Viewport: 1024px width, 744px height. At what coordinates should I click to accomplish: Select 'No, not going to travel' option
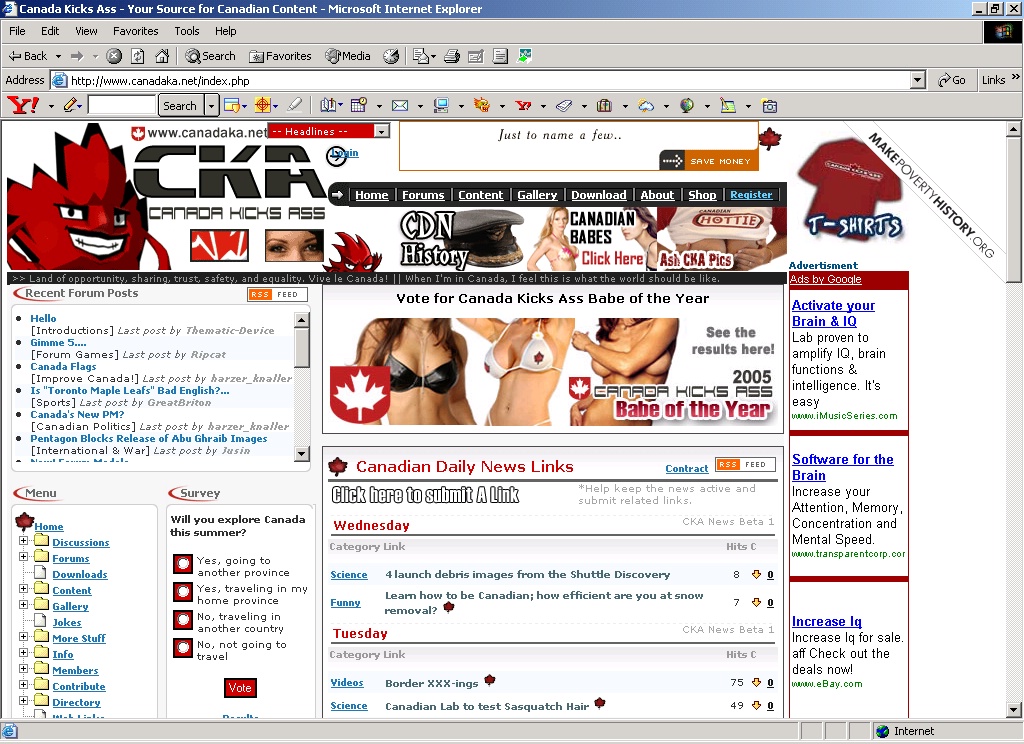(182, 647)
